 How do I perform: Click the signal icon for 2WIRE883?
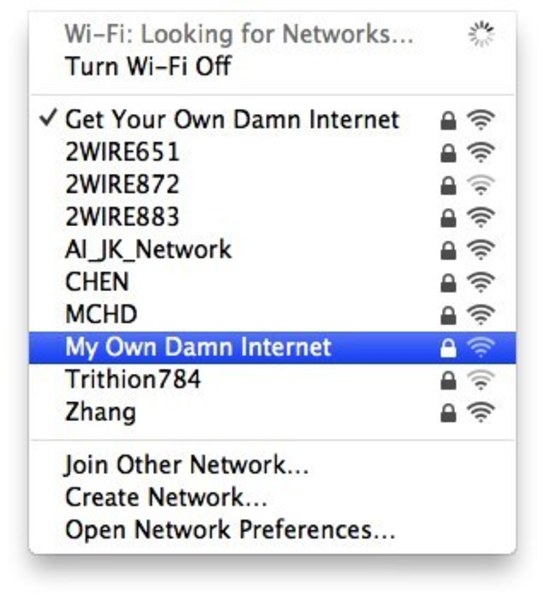coord(481,217)
